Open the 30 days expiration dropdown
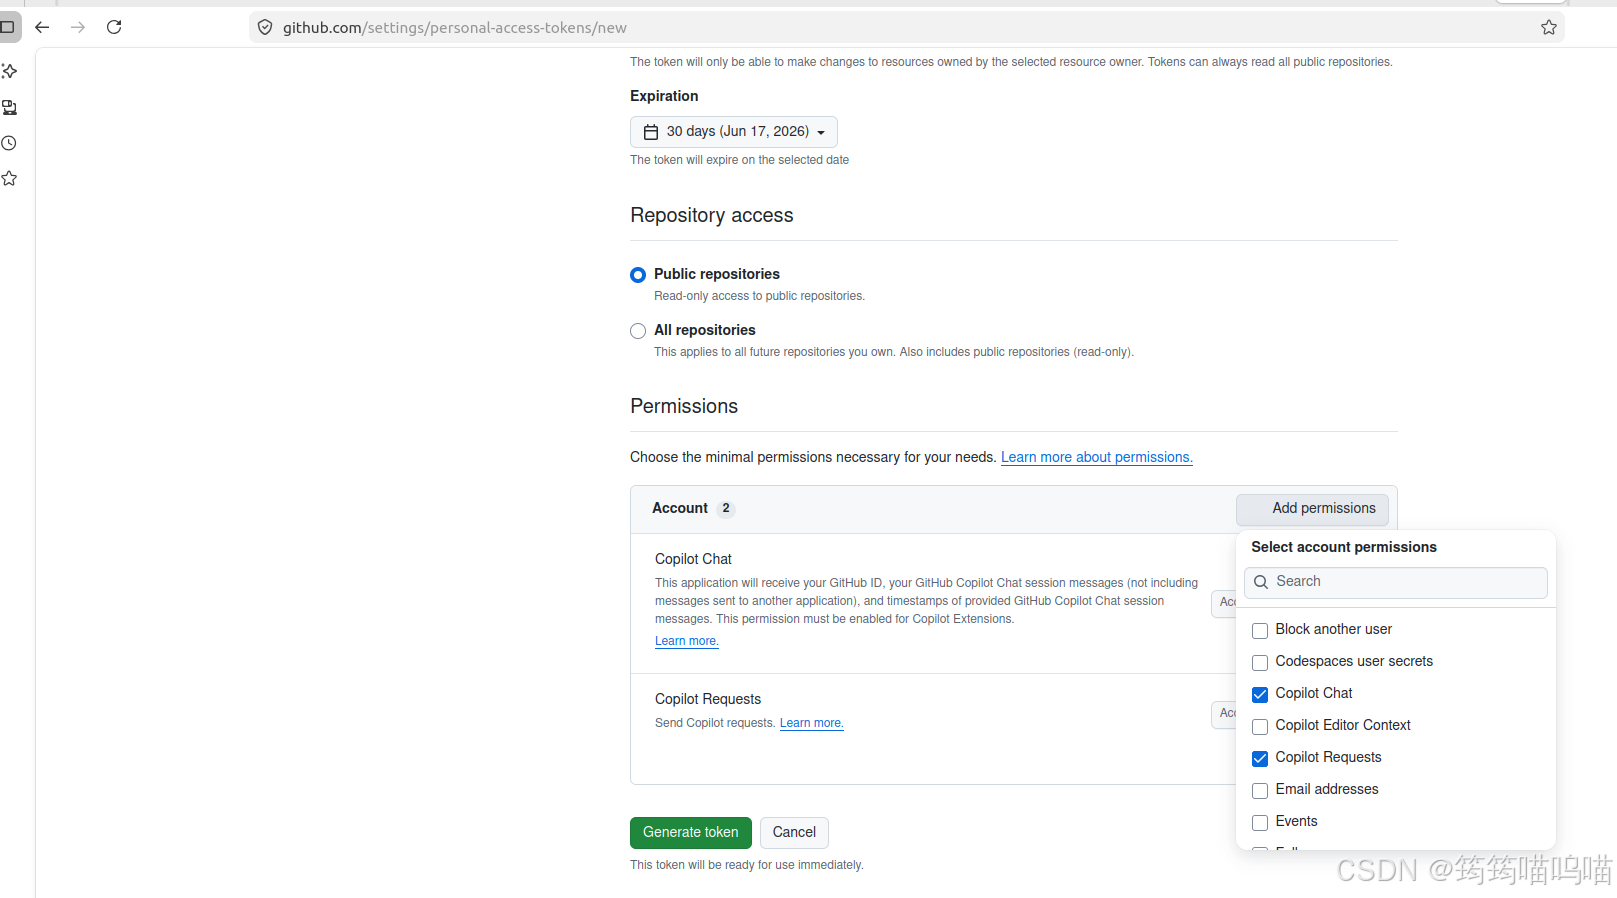 [x=734, y=132]
